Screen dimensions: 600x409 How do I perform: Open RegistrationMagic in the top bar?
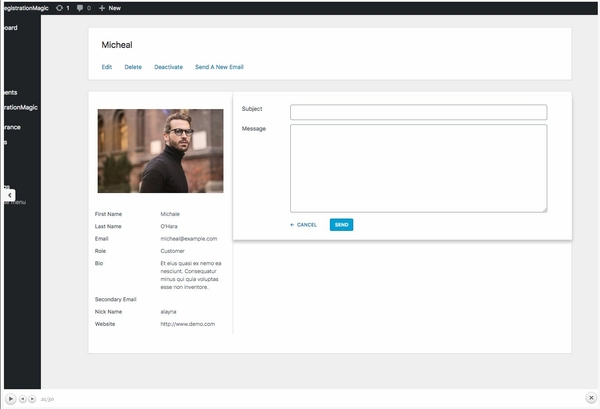pos(26,8)
